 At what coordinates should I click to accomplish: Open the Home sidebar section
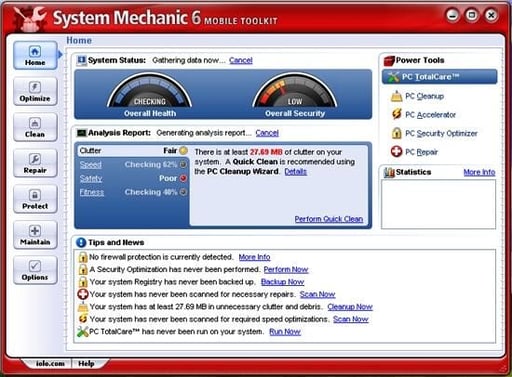click(35, 55)
